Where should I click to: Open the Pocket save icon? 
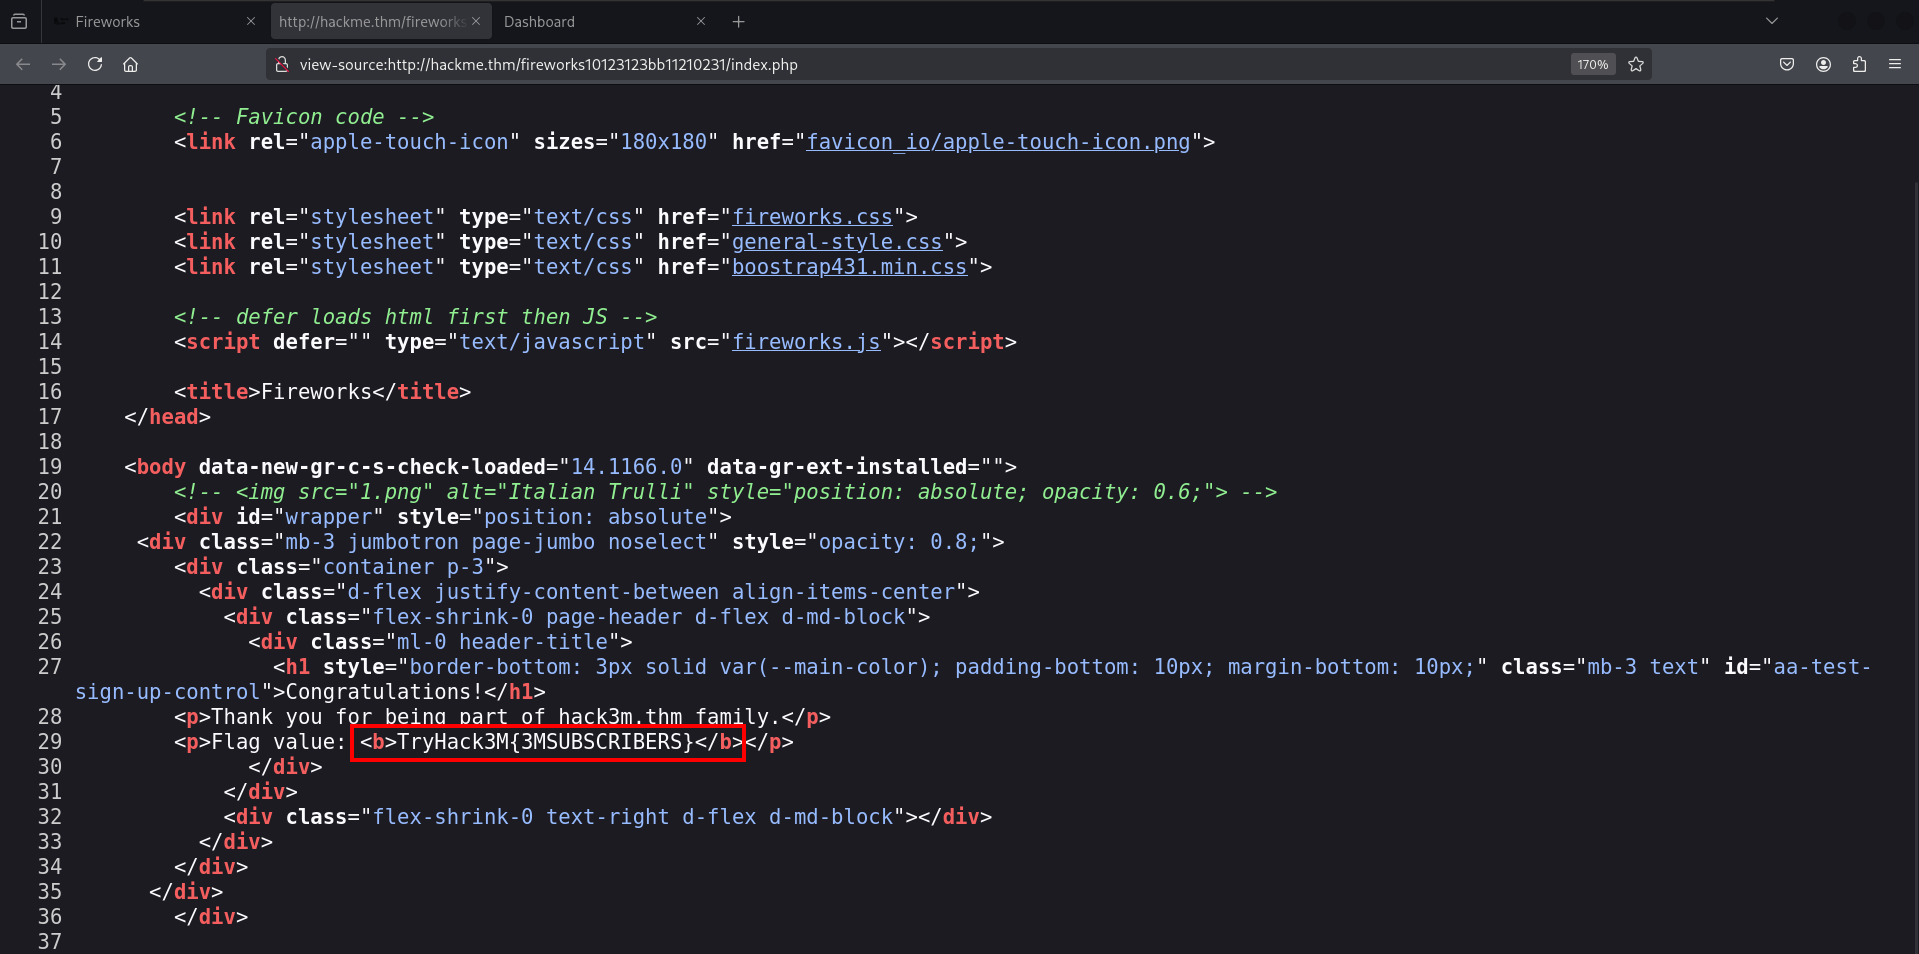[1787, 64]
